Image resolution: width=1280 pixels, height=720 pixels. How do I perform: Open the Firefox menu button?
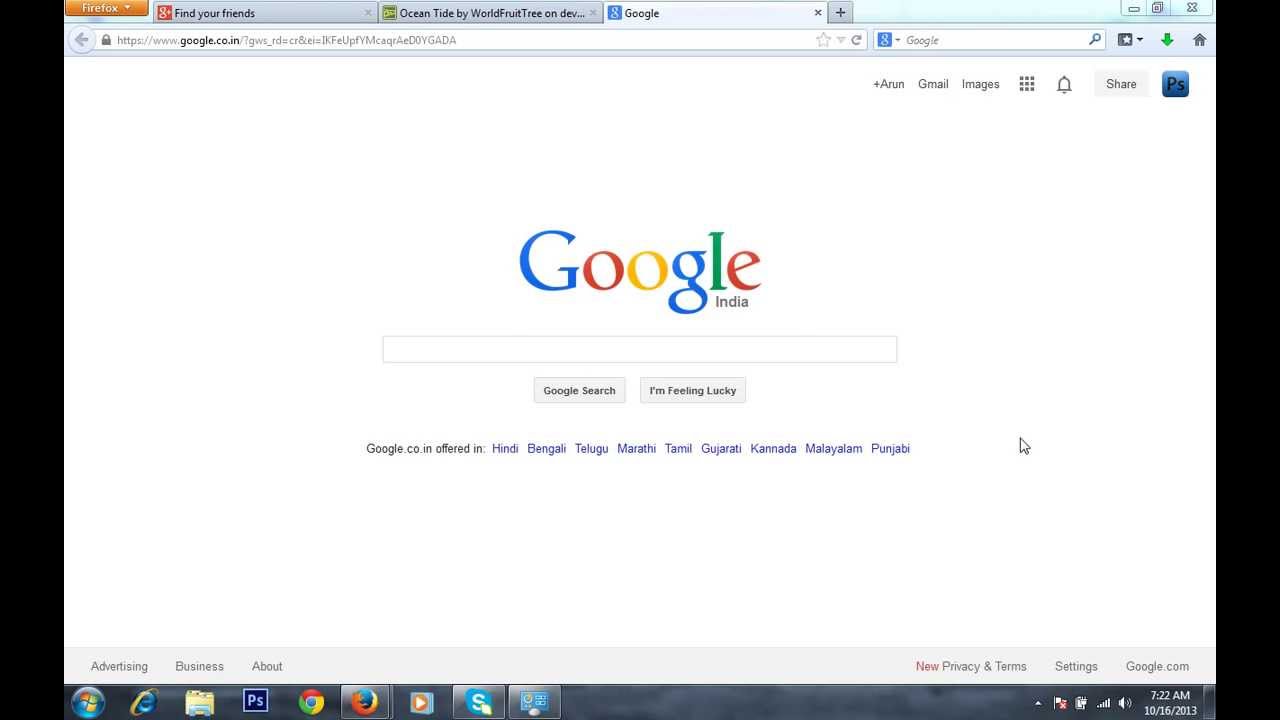106,8
